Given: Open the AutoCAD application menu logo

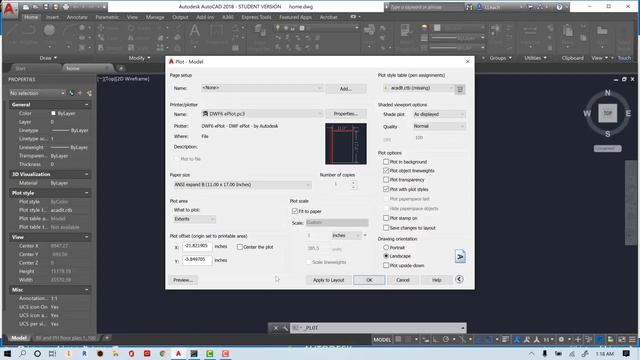Looking at the screenshot, I should click(9, 9).
